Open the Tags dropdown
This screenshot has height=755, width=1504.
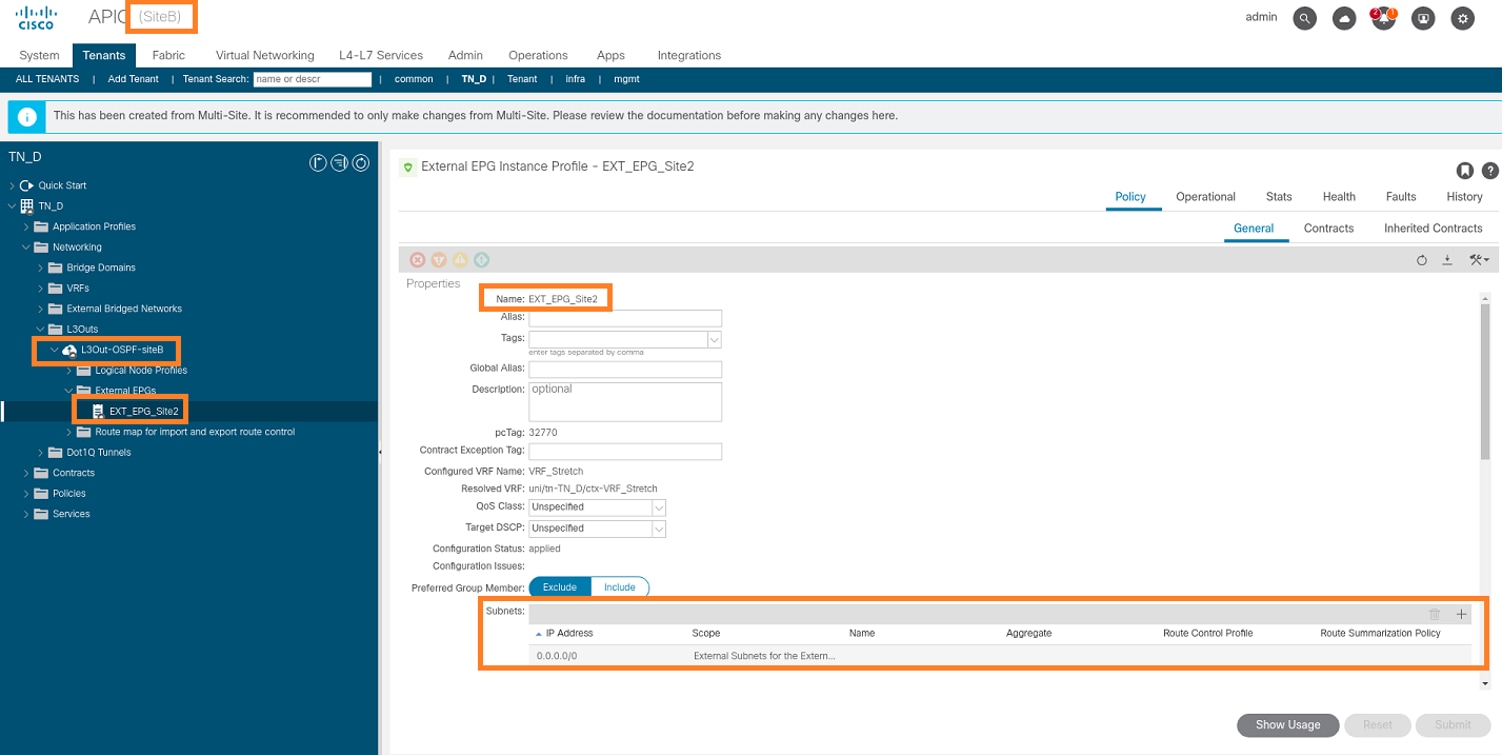(x=715, y=340)
